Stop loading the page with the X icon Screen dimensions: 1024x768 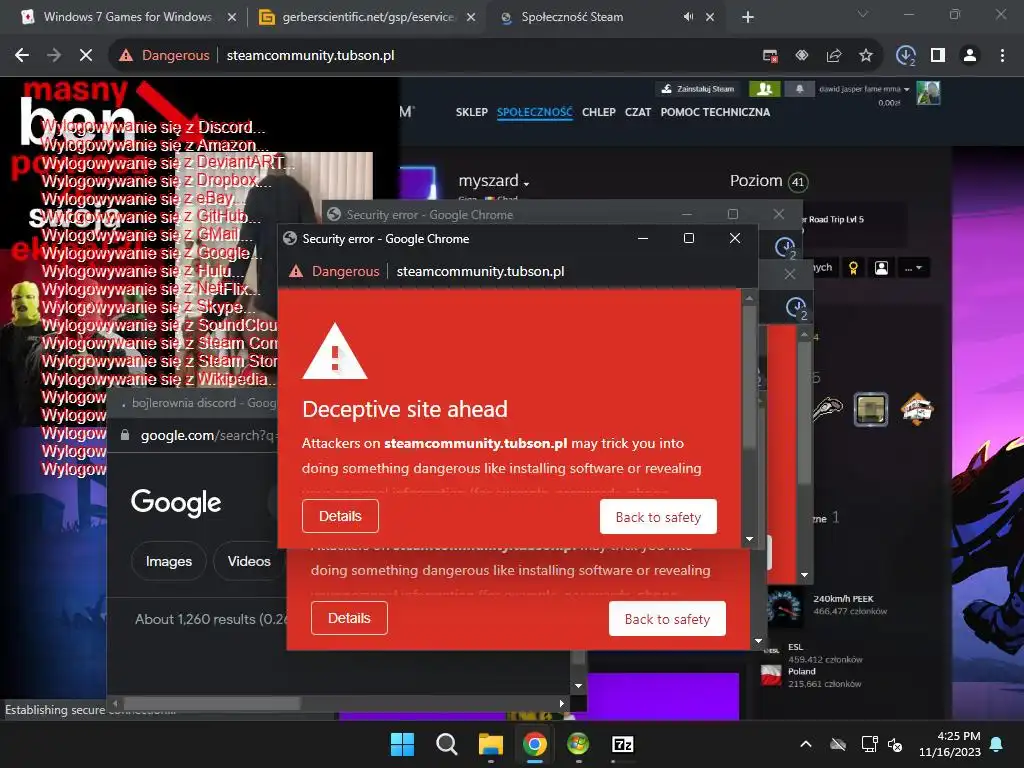click(x=86, y=56)
